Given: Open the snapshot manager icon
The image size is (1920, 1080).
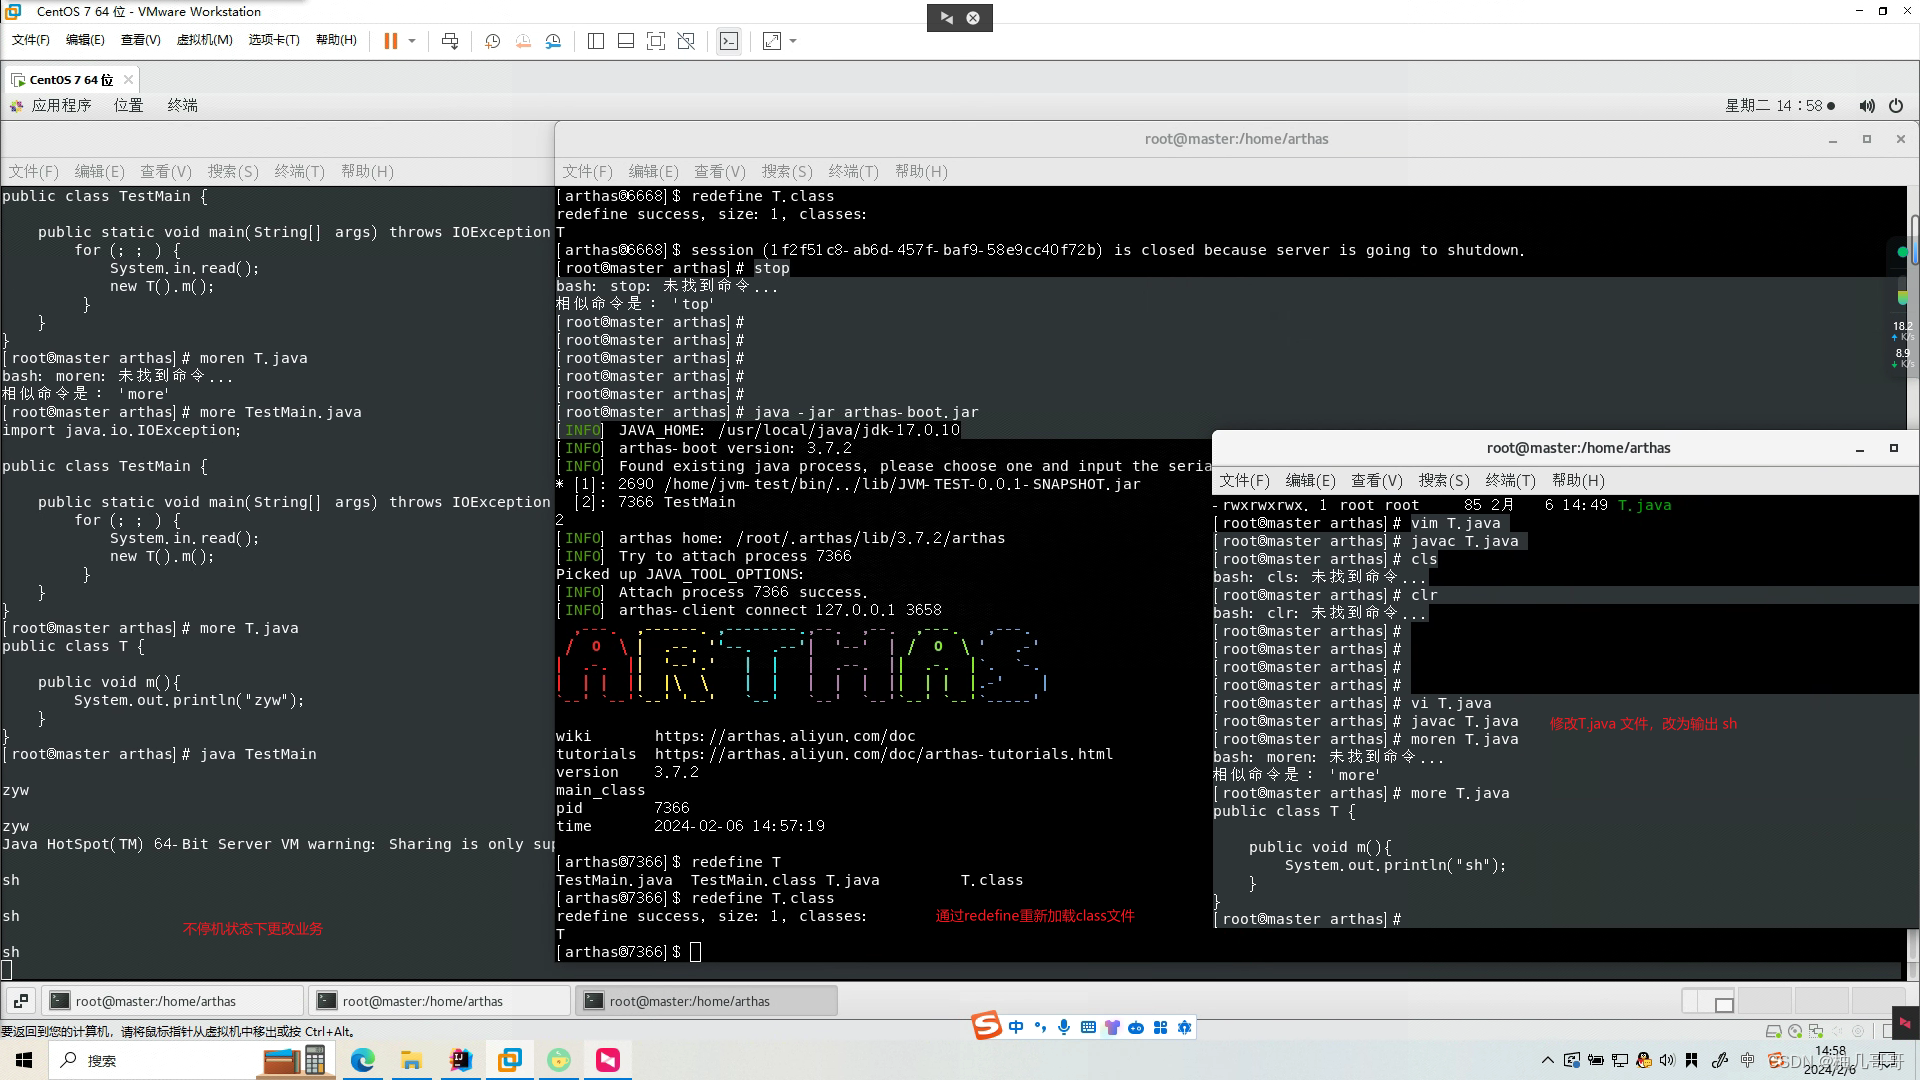Looking at the screenshot, I should (553, 41).
